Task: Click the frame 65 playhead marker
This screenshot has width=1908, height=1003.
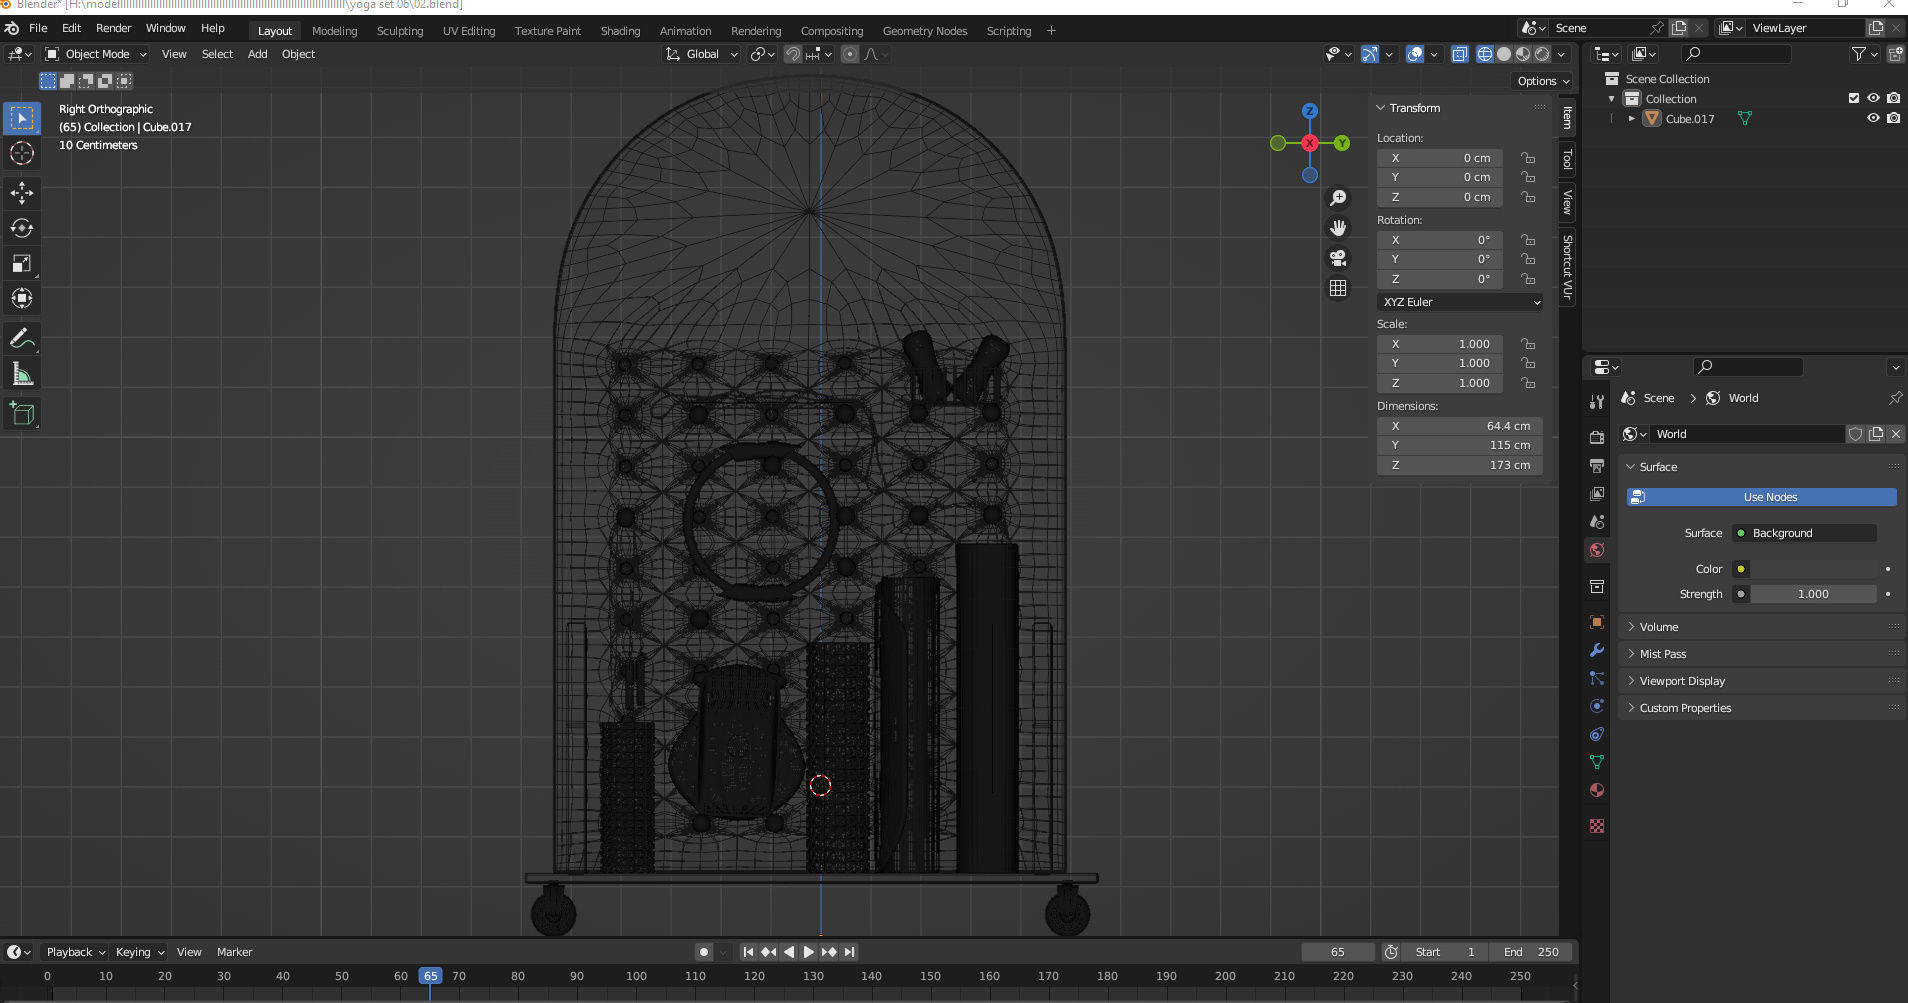Action: (x=430, y=976)
